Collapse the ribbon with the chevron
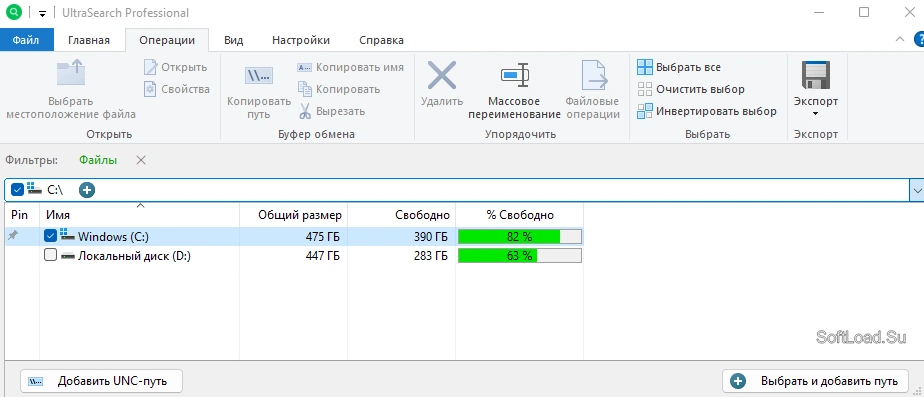This screenshot has width=924, height=397. pos(900,39)
